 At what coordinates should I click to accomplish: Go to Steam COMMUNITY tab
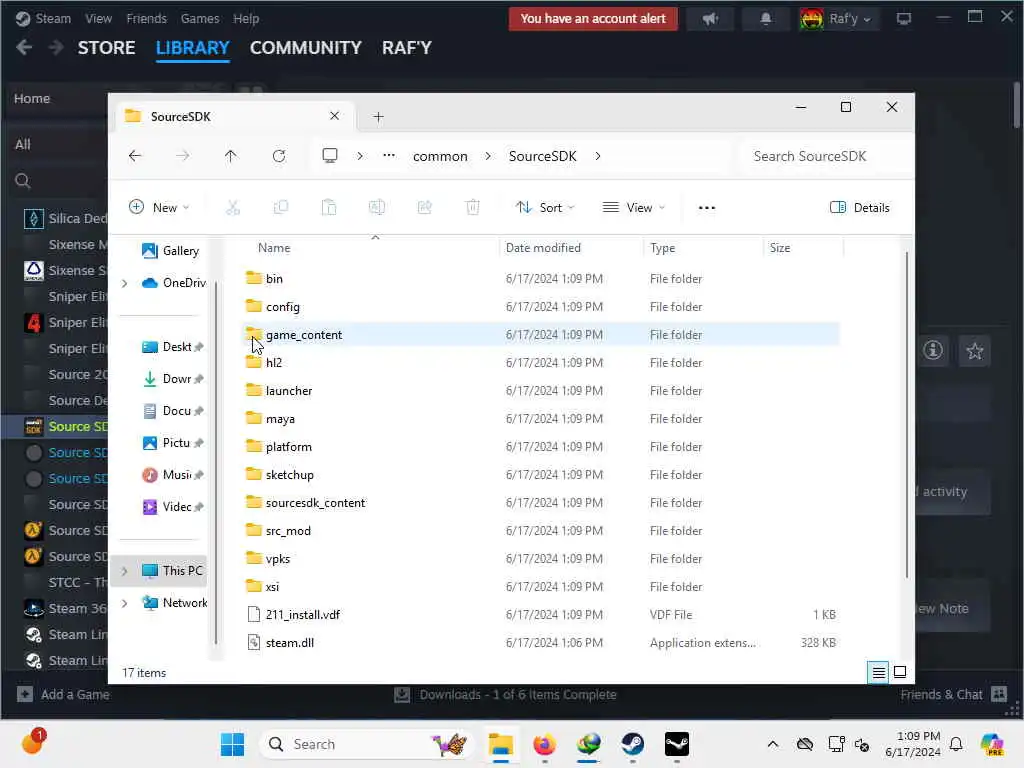[x=306, y=48]
